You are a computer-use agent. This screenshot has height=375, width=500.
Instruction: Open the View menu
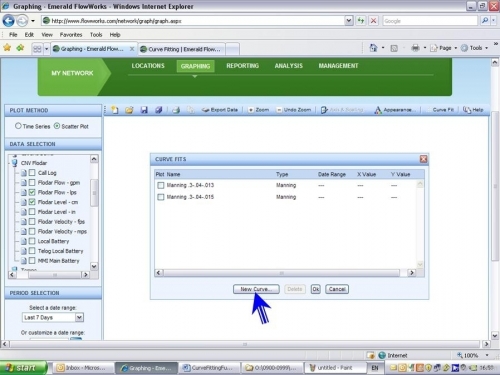47,34
